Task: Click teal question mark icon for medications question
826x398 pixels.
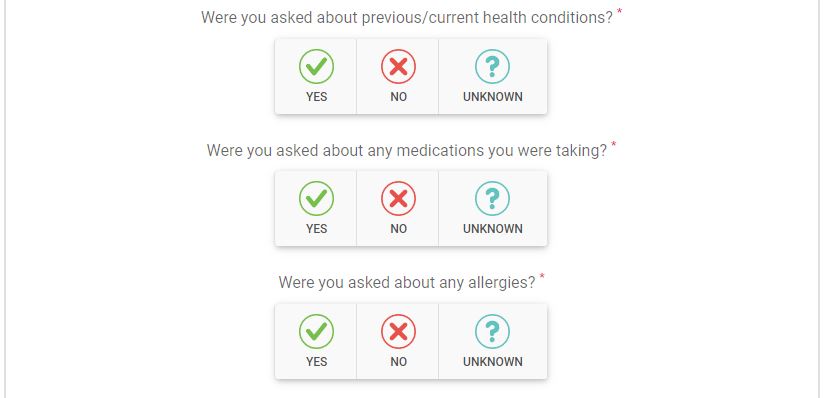Action: 493,198
